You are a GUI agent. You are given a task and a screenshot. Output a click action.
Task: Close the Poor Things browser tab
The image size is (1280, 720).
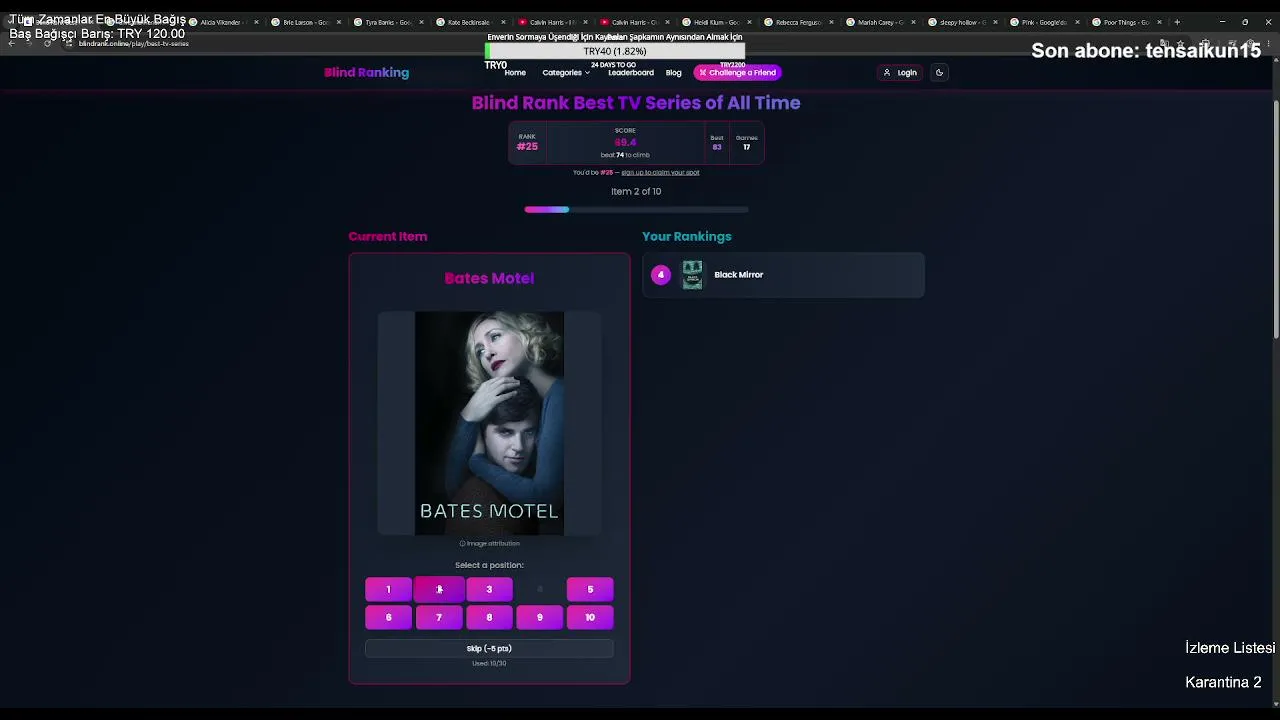(x=1159, y=22)
